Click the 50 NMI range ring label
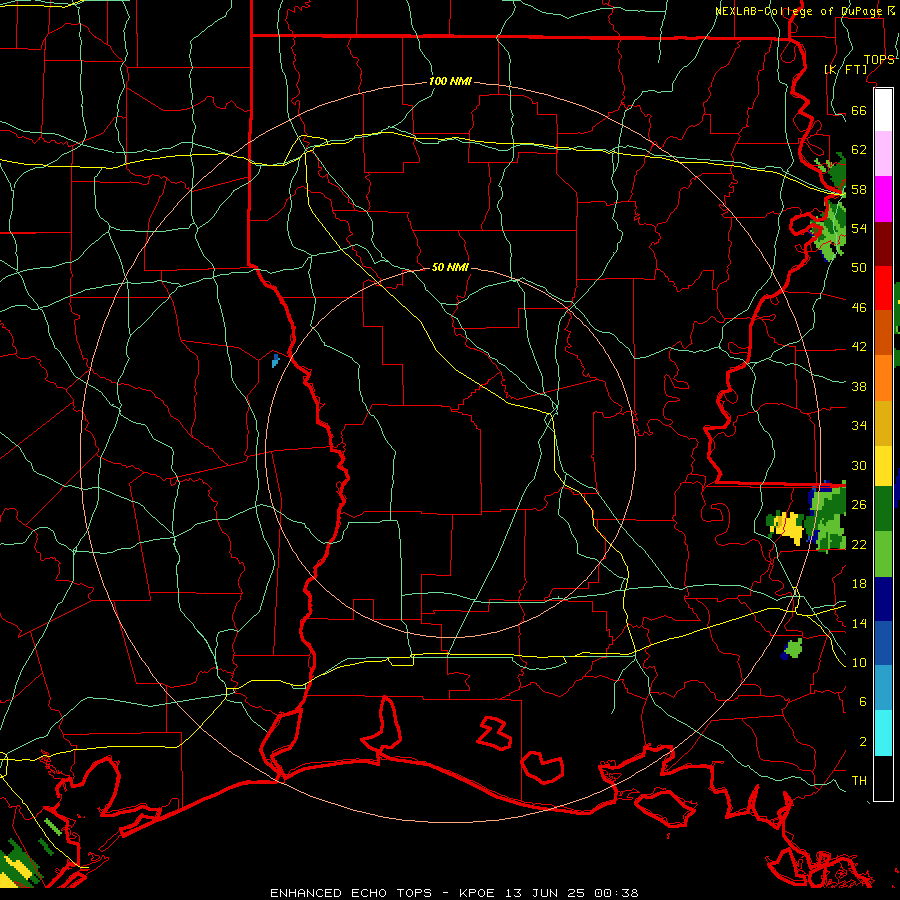The image size is (900, 900). point(450,267)
